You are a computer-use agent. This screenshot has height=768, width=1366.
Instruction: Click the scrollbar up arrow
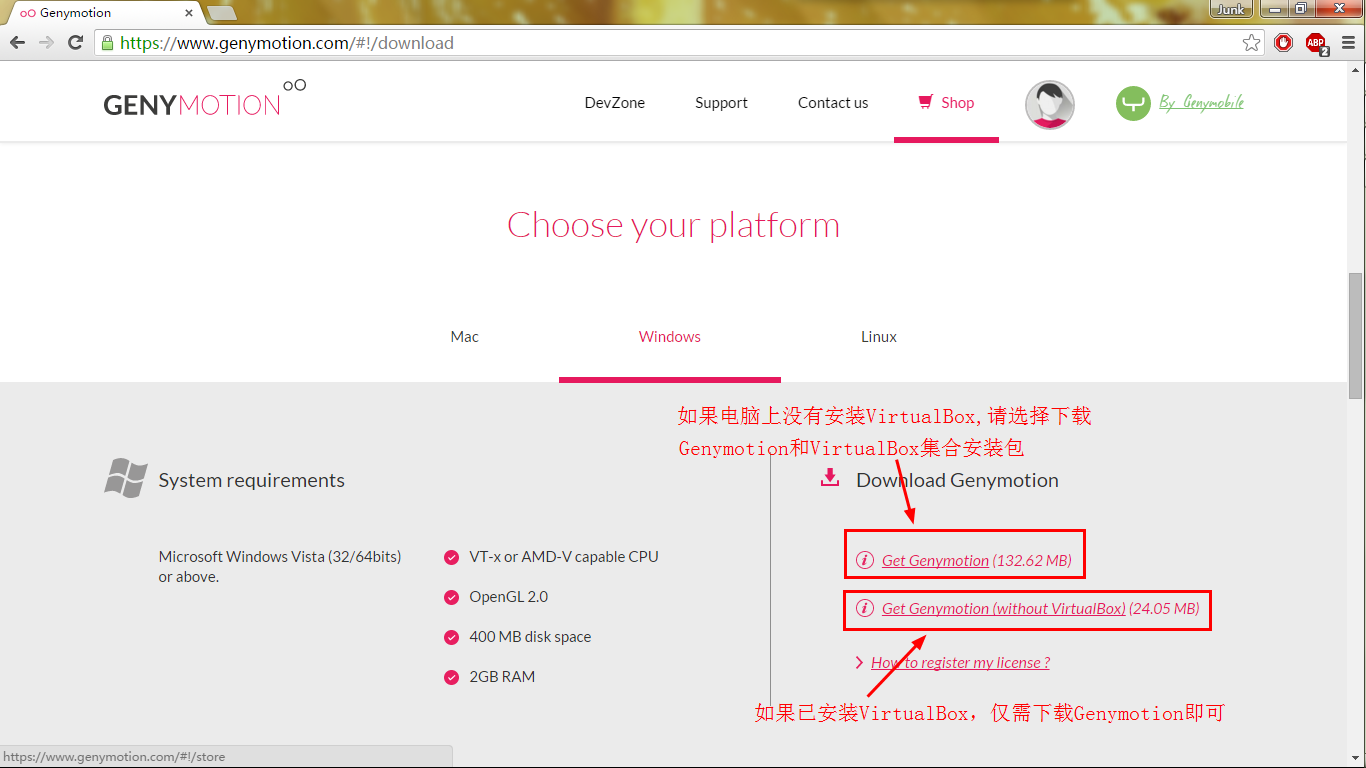tap(1356, 70)
